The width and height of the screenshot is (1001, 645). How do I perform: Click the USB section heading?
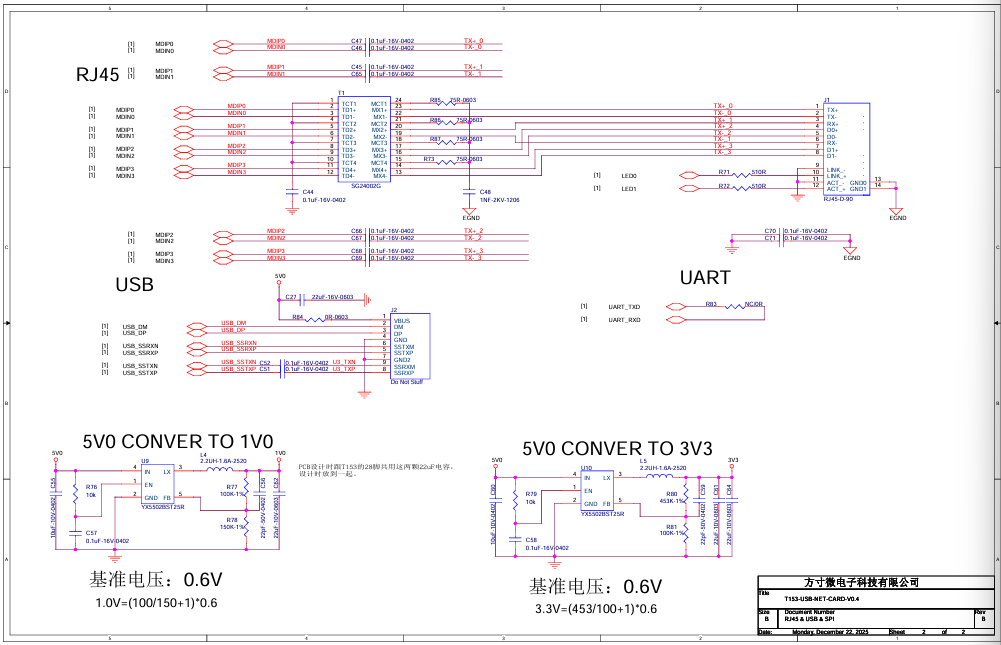[x=135, y=285]
